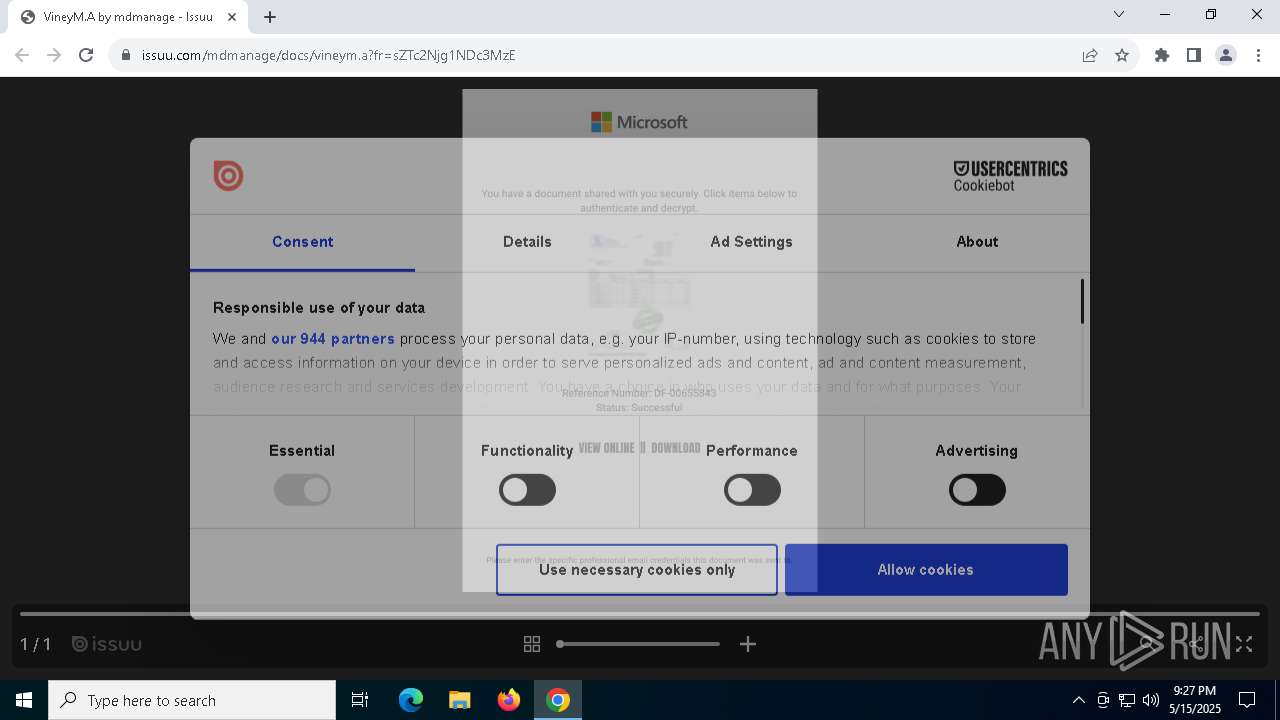Switch to the Consent tab
The width and height of the screenshot is (1280, 720).
tap(302, 242)
